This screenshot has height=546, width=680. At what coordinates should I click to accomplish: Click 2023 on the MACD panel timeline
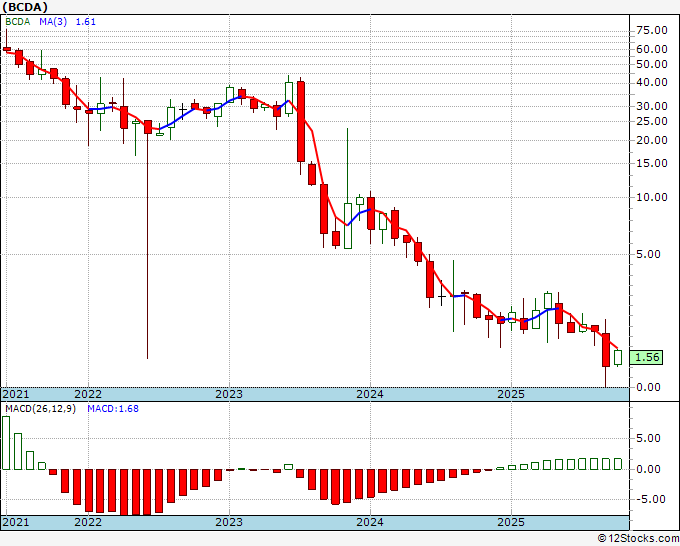(x=229, y=522)
